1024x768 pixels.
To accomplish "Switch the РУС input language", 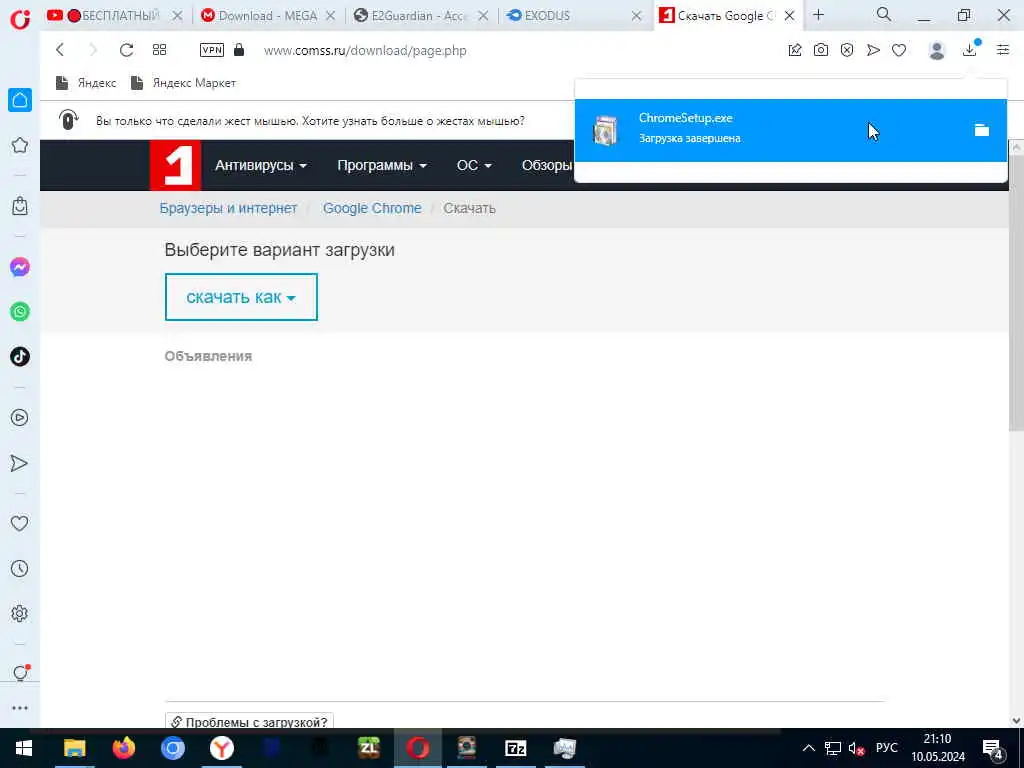I will coord(886,748).
